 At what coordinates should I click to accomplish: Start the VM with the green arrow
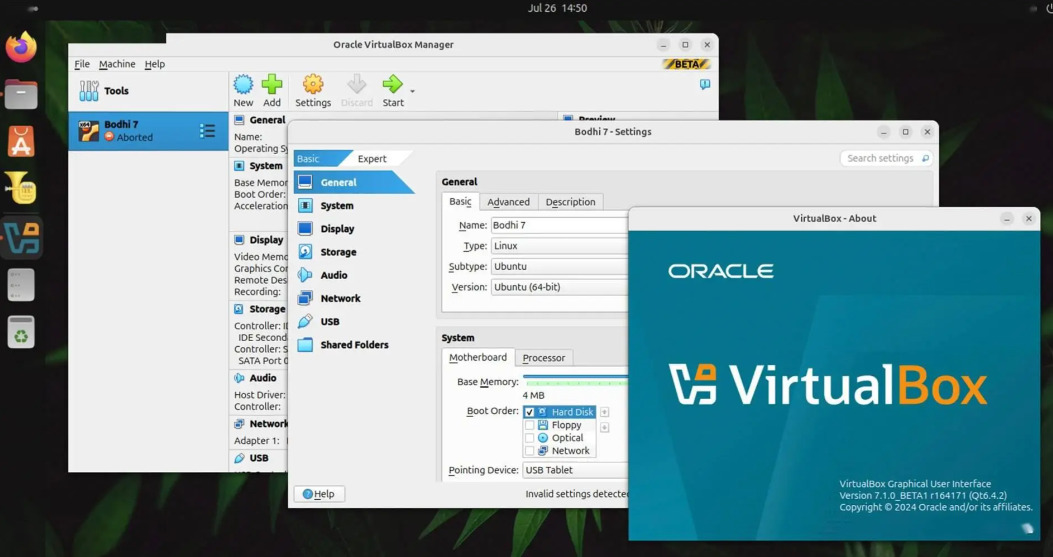[x=392, y=89]
